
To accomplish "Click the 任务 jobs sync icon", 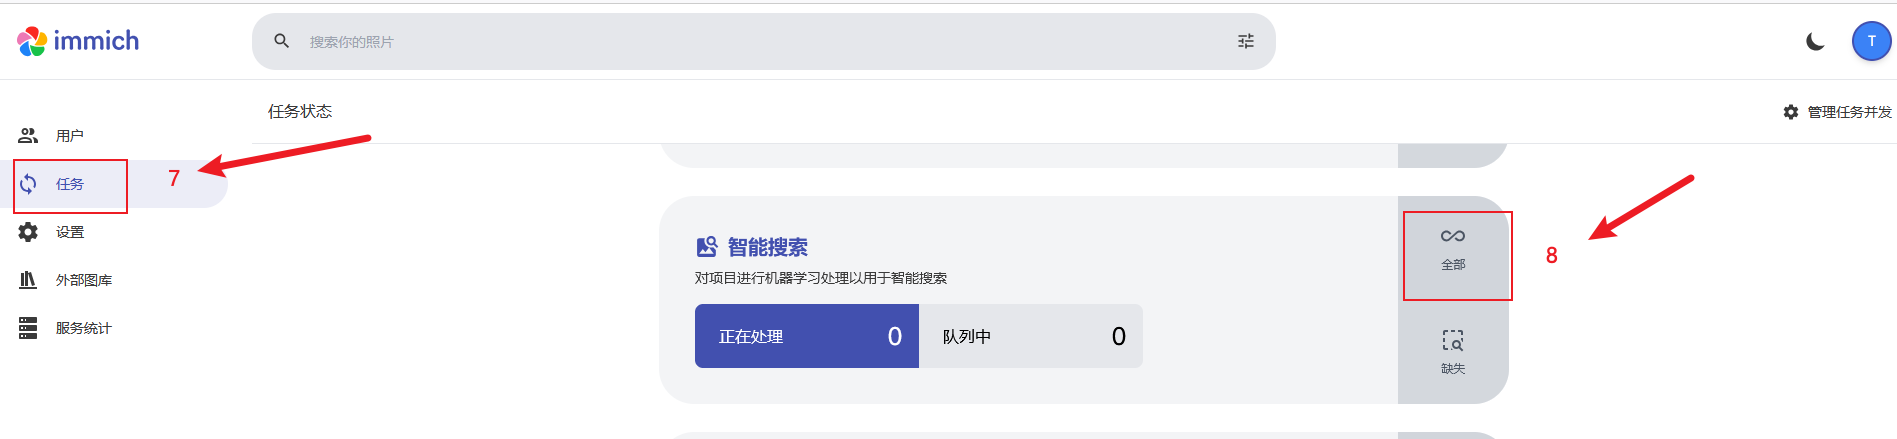I will pos(28,184).
